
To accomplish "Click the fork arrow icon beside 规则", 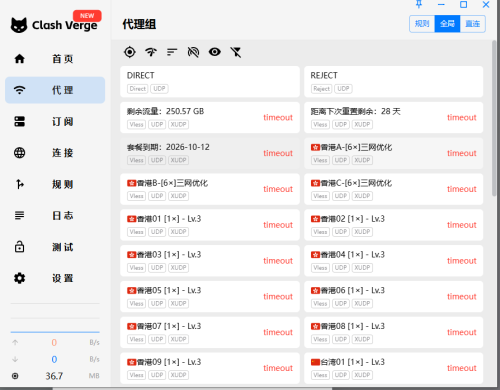I will click(x=19, y=184).
